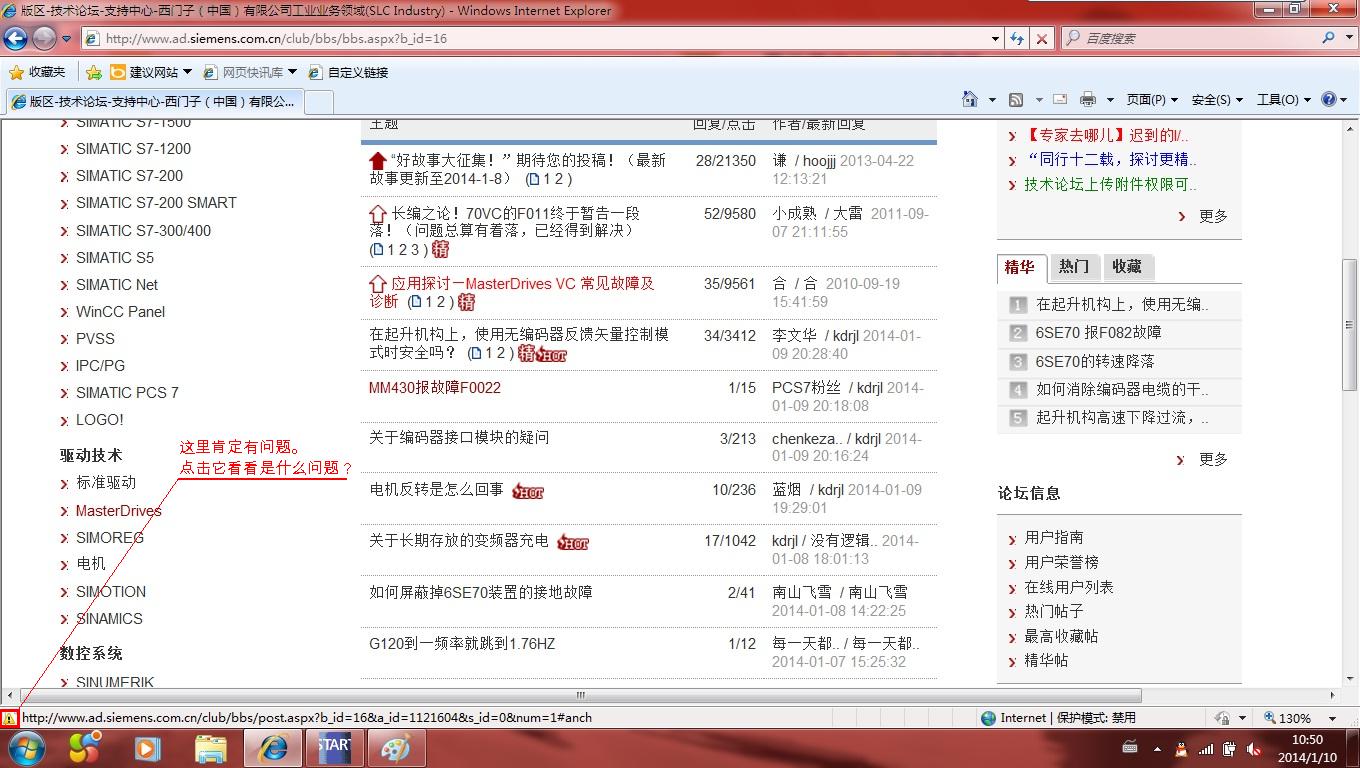Open the MasterDrives forum link

[x=118, y=511]
